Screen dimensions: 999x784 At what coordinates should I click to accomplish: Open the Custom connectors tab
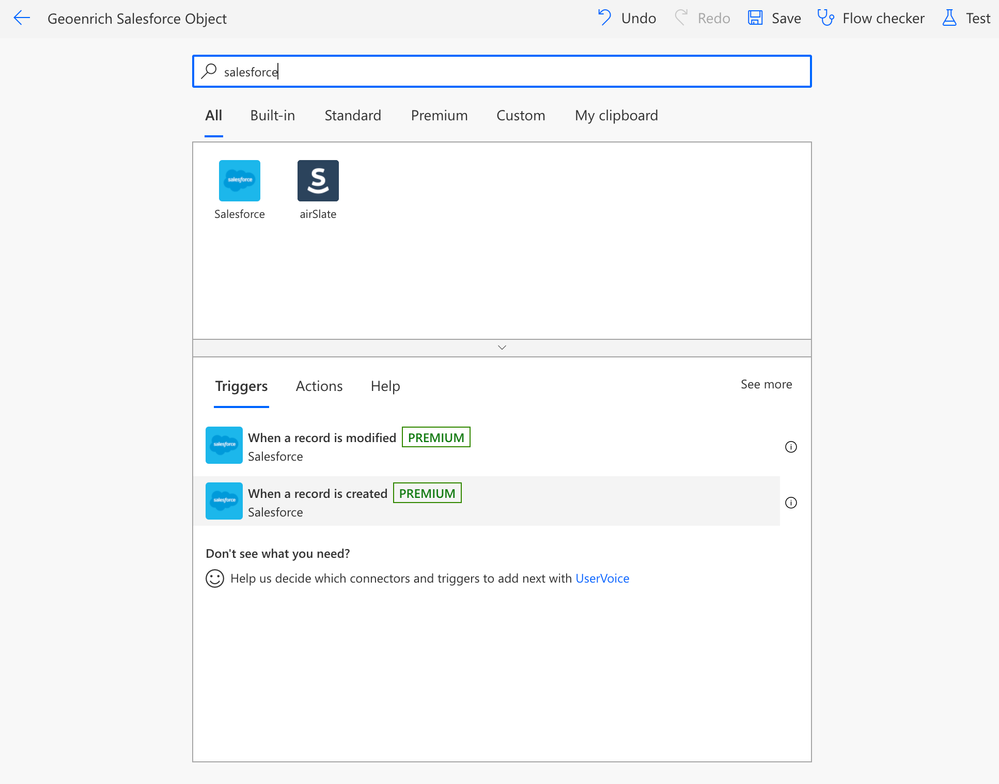pyautogui.click(x=521, y=116)
